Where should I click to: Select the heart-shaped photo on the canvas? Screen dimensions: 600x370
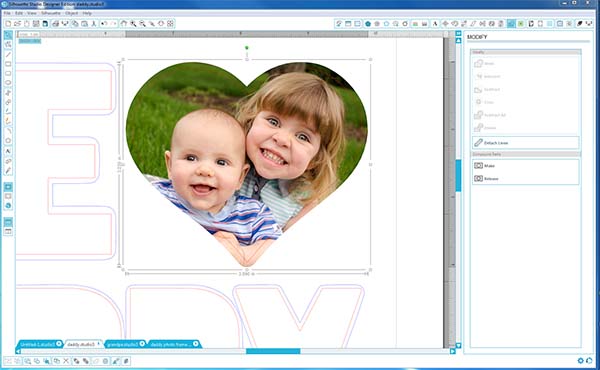[246, 165]
